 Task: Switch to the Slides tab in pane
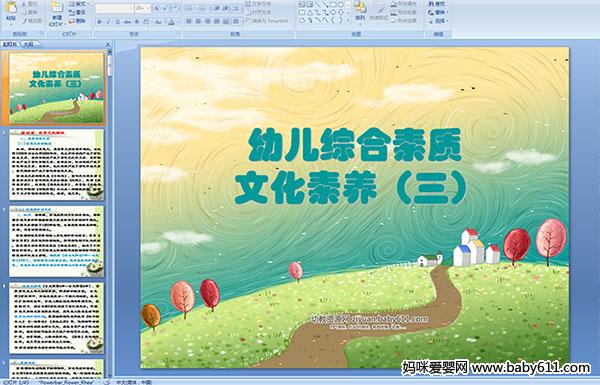click(10, 44)
